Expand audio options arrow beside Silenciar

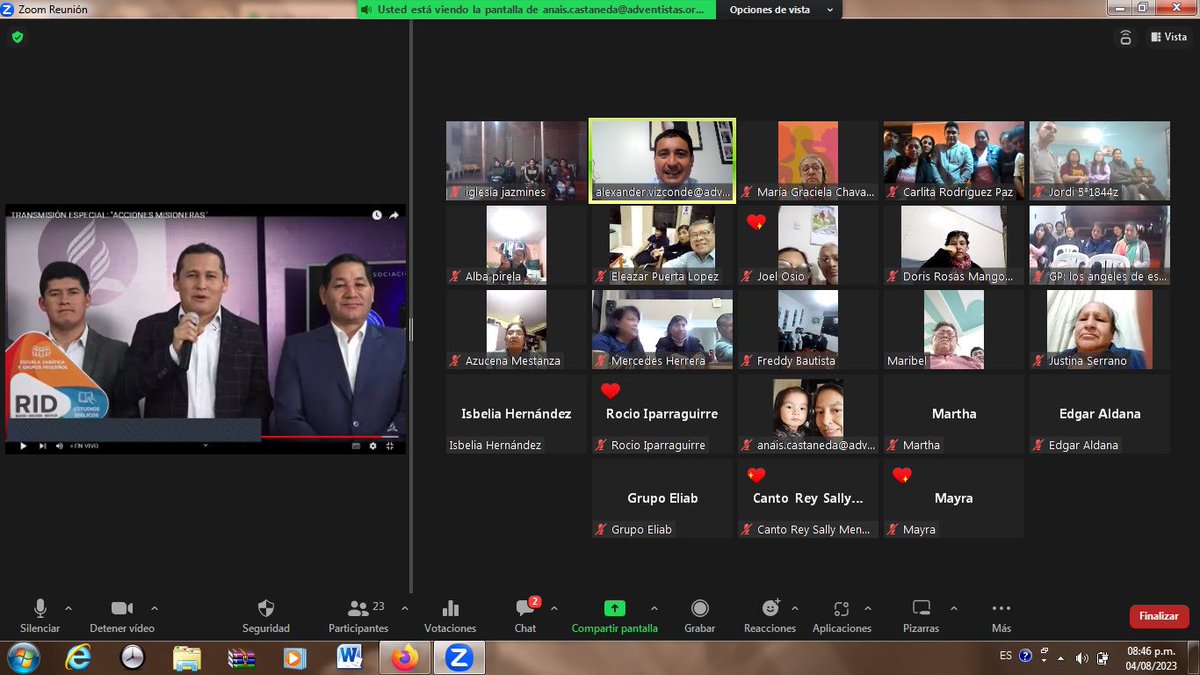point(68,608)
